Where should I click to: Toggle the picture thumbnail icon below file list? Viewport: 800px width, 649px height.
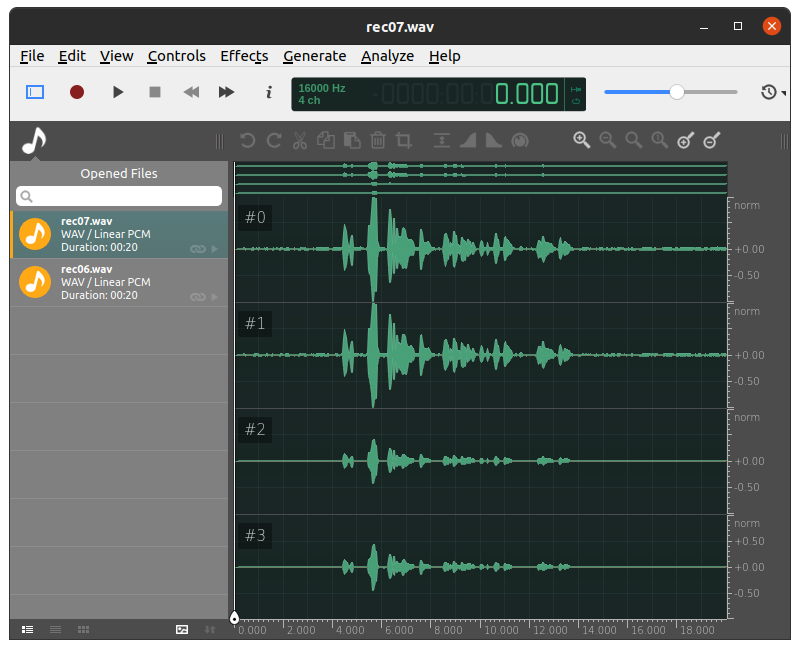point(182,630)
